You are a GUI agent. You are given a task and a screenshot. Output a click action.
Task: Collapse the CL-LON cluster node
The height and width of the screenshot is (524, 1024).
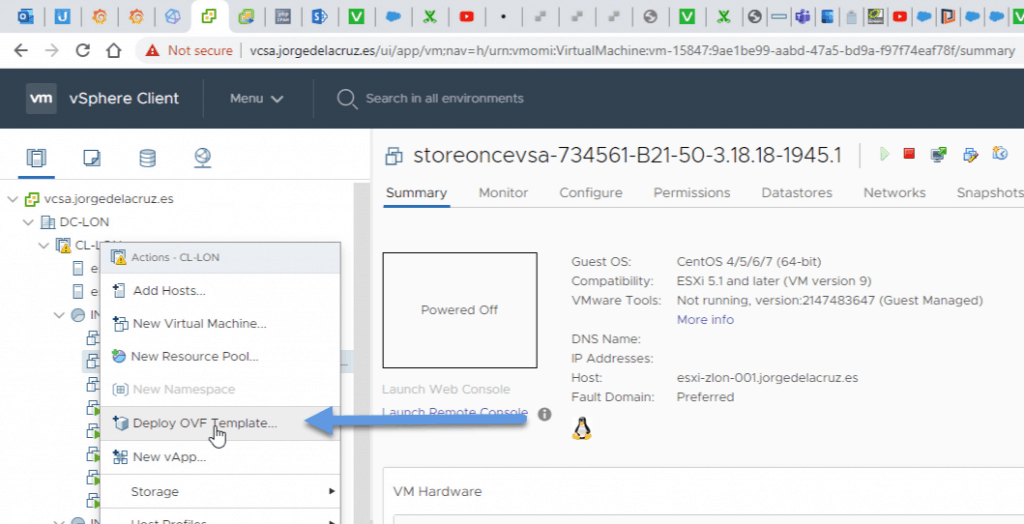(x=44, y=246)
